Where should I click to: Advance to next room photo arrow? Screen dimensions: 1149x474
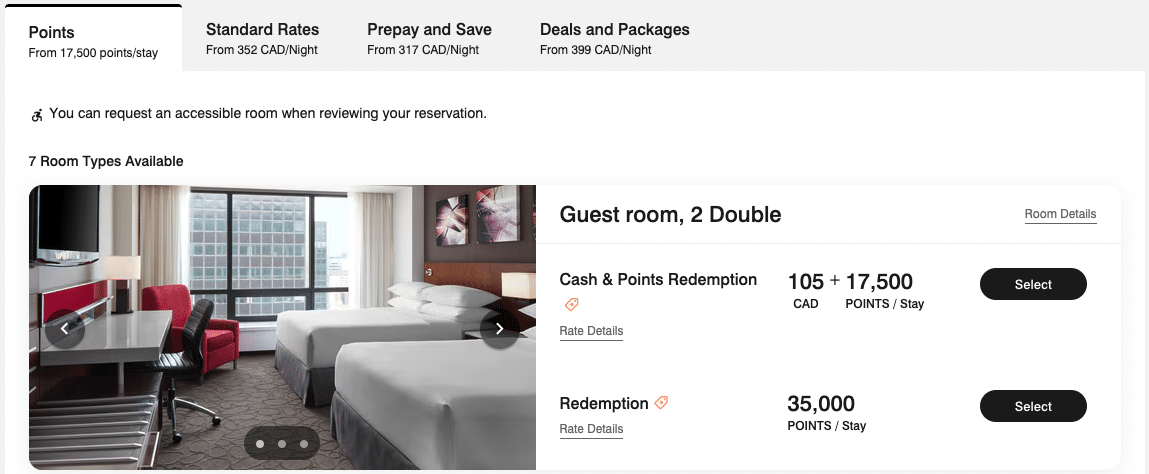pyautogui.click(x=499, y=327)
